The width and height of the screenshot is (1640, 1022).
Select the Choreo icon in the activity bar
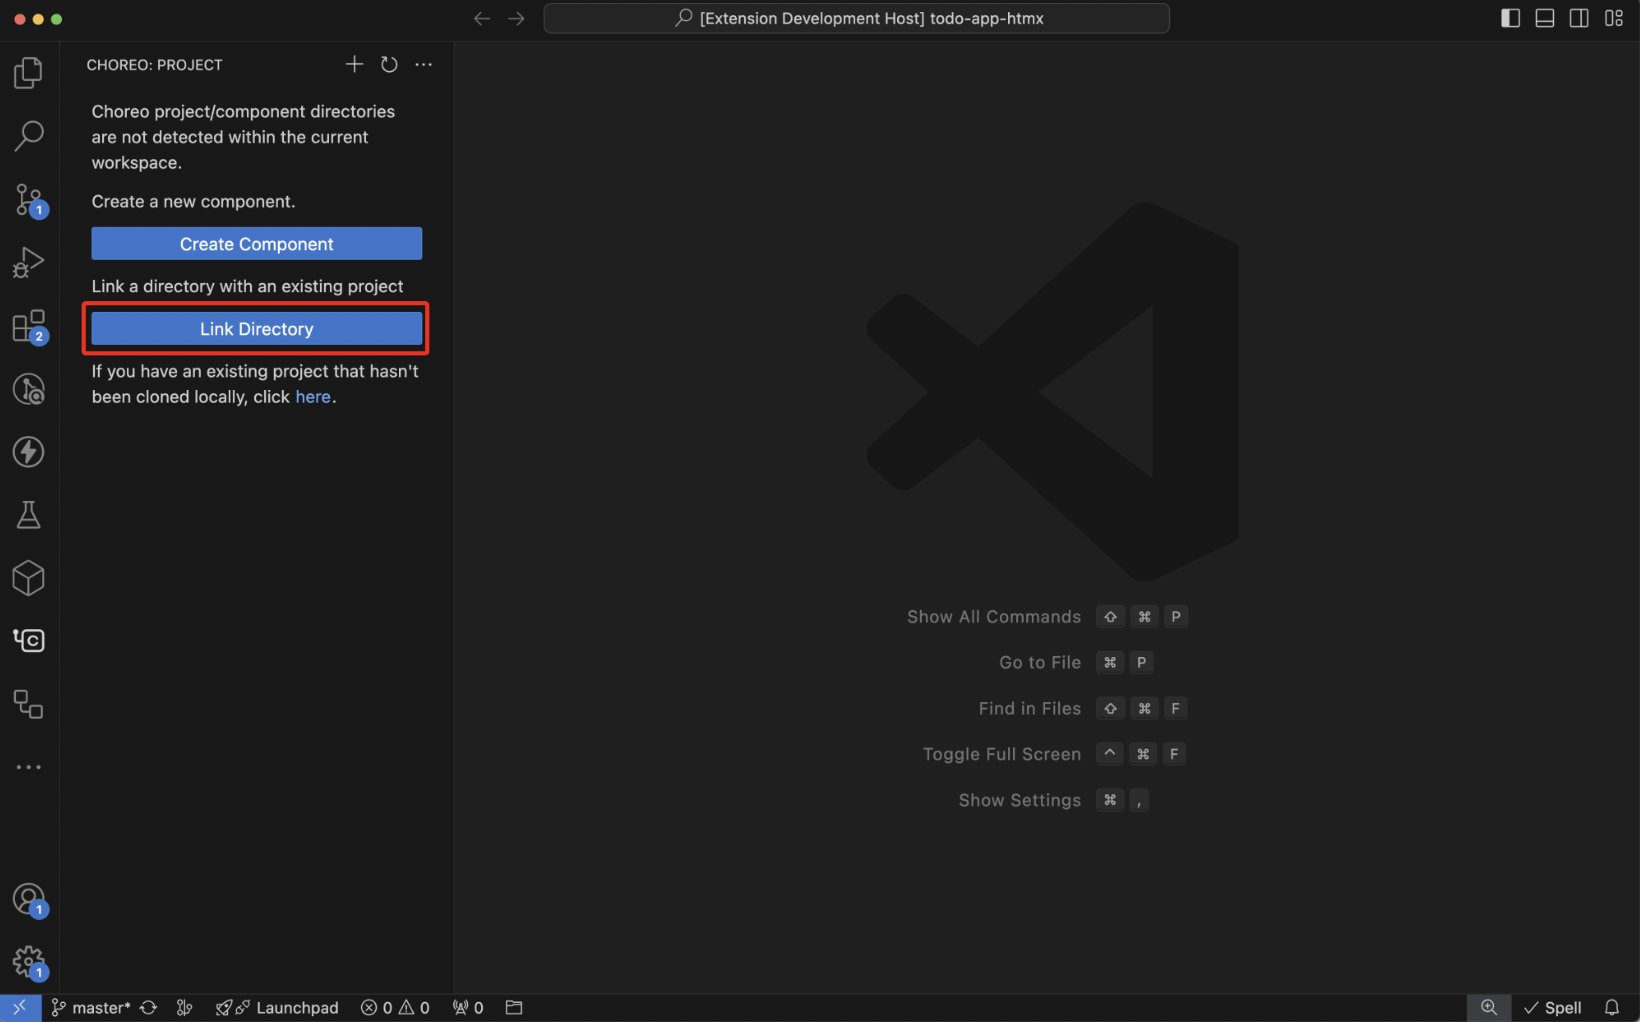coord(28,640)
